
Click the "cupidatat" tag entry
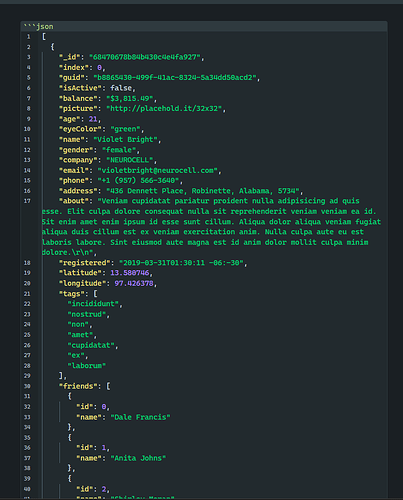tap(91, 345)
